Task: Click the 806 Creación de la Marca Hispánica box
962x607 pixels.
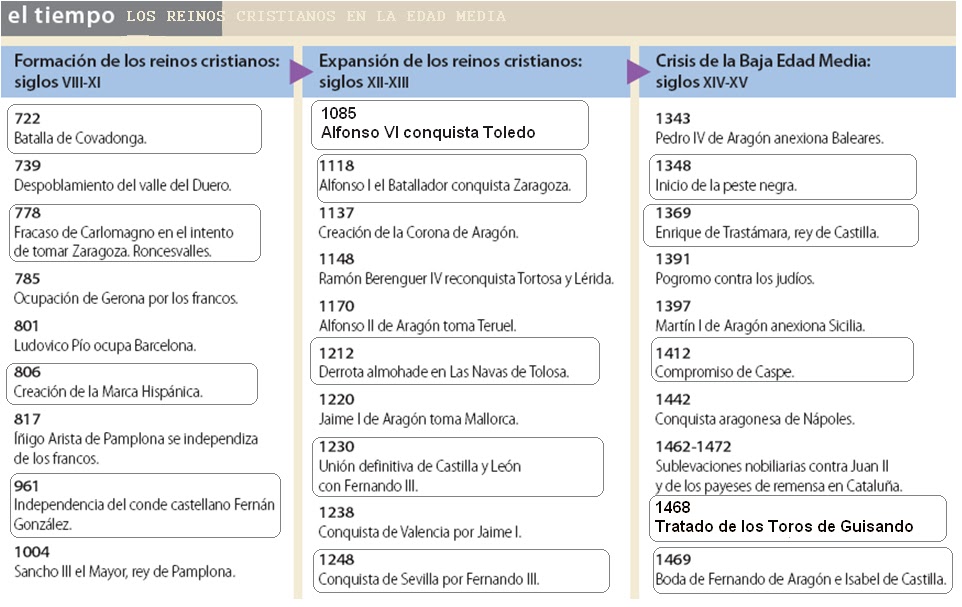Action: coord(132,384)
